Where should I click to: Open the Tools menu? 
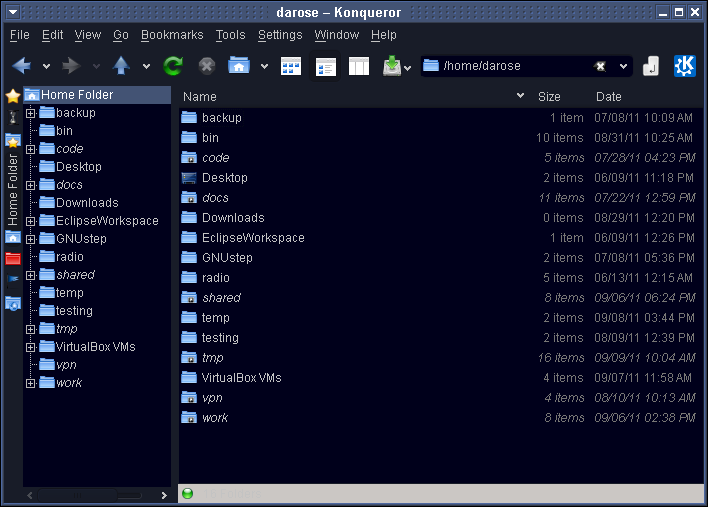click(230, 35)
